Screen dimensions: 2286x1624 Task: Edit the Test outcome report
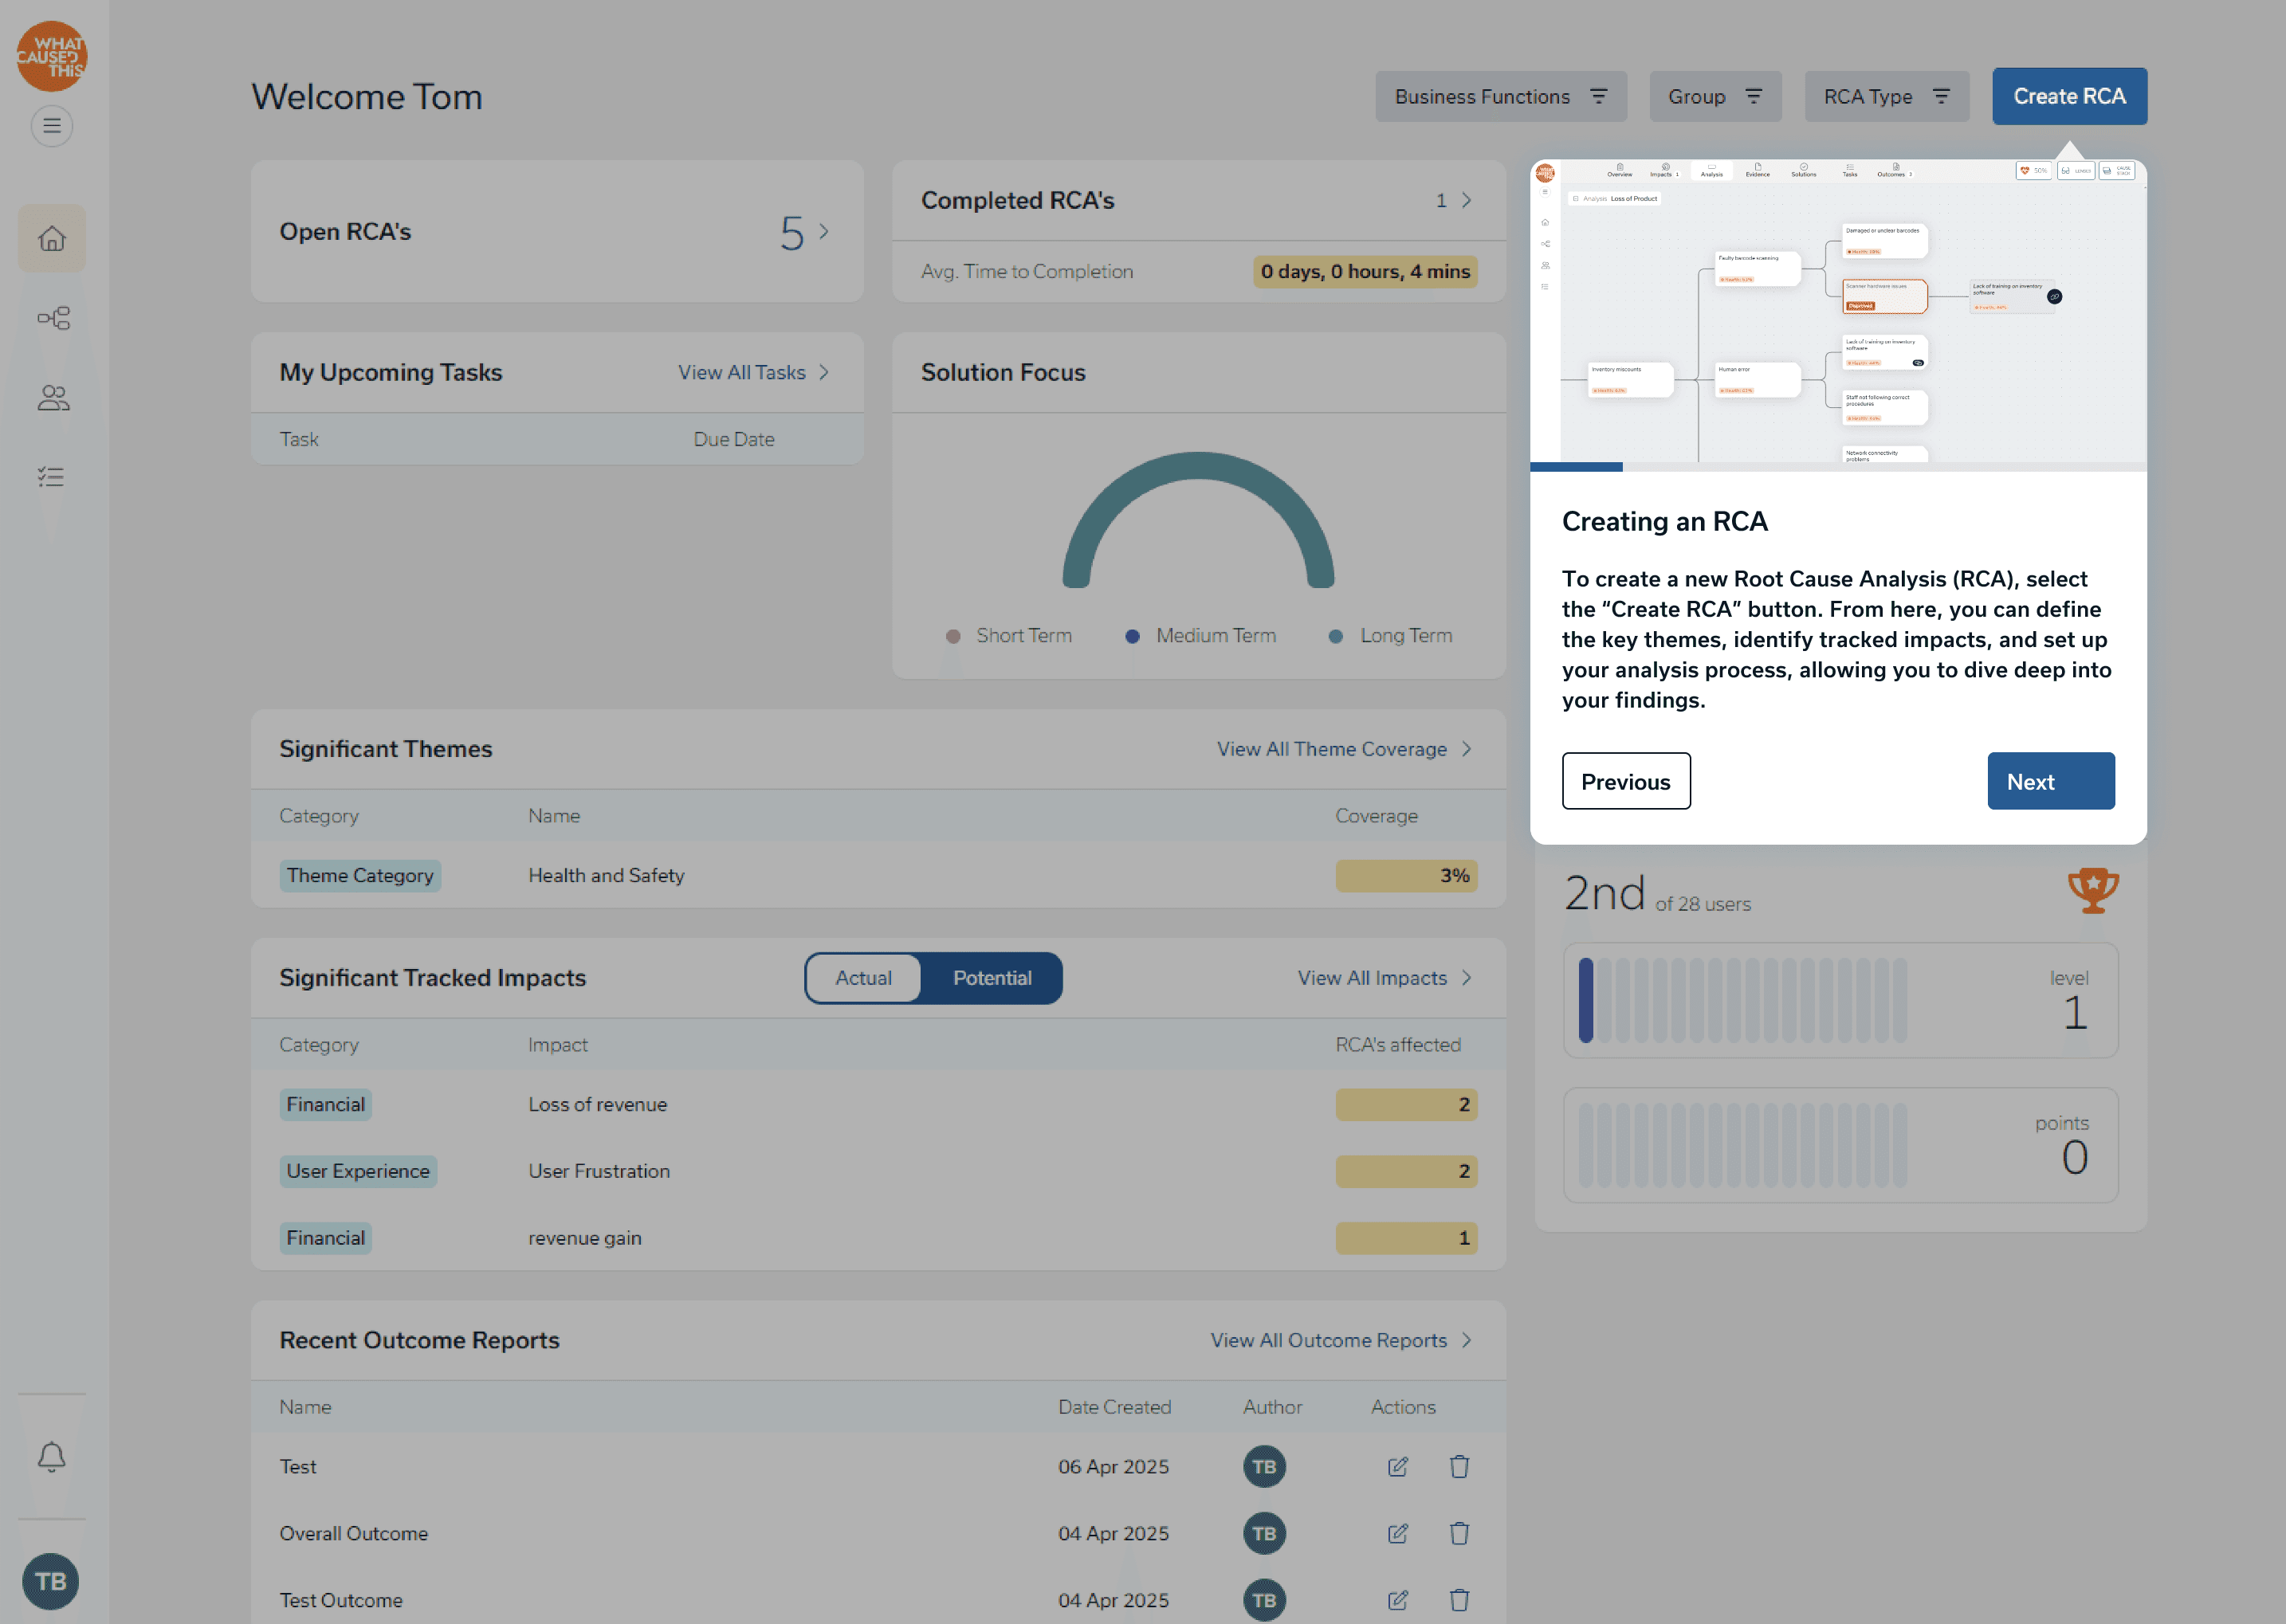pyautogui.click(x=1397, y=1466)
